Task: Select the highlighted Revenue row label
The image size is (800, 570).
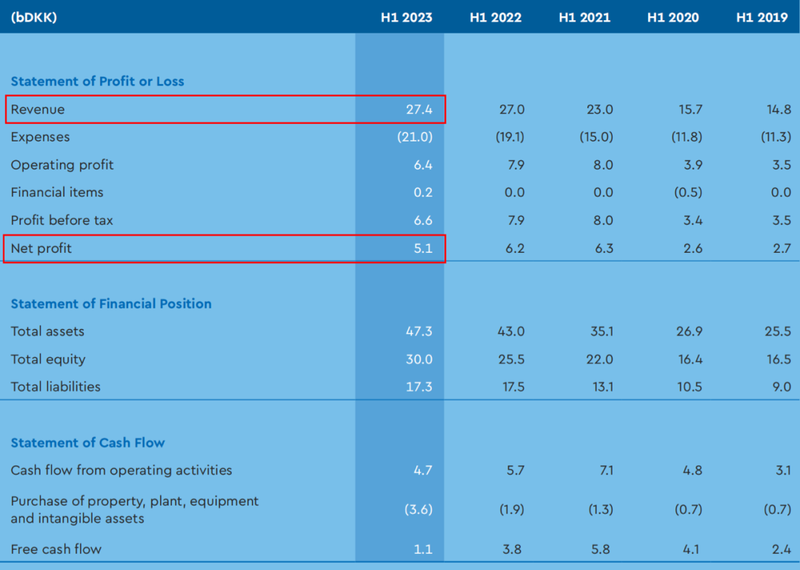Action: (x=38, y=109)
